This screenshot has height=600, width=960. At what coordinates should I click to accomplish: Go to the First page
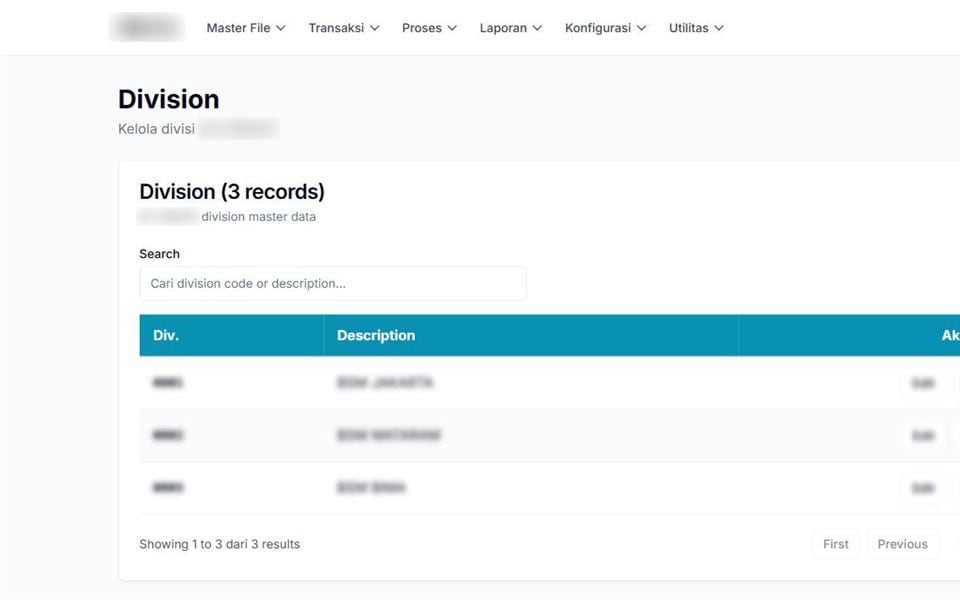point(836,544)
